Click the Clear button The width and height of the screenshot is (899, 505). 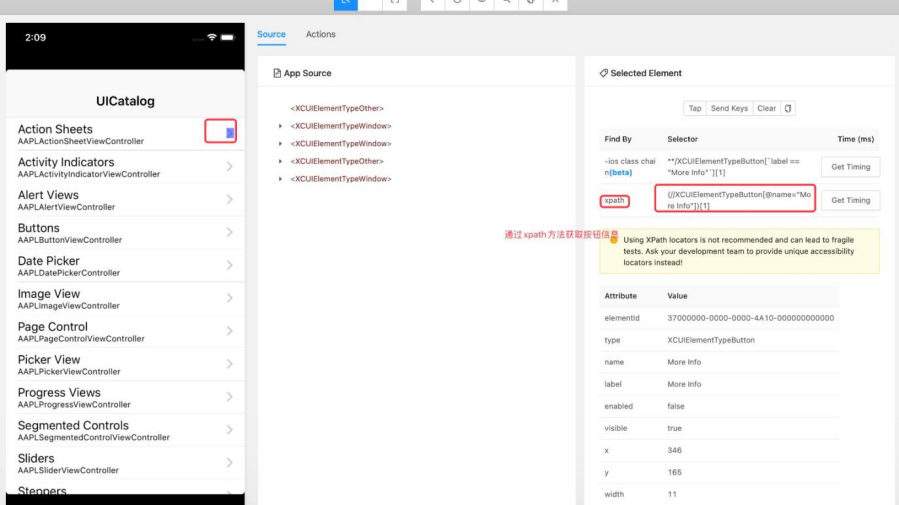(766, 108)
